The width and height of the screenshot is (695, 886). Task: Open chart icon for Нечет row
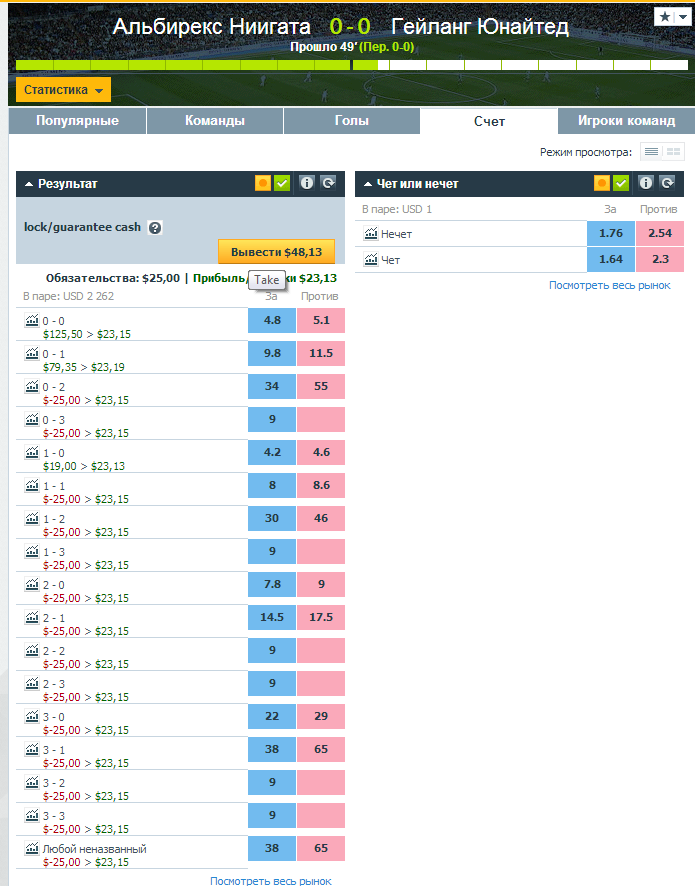click(x=371, y=233)
